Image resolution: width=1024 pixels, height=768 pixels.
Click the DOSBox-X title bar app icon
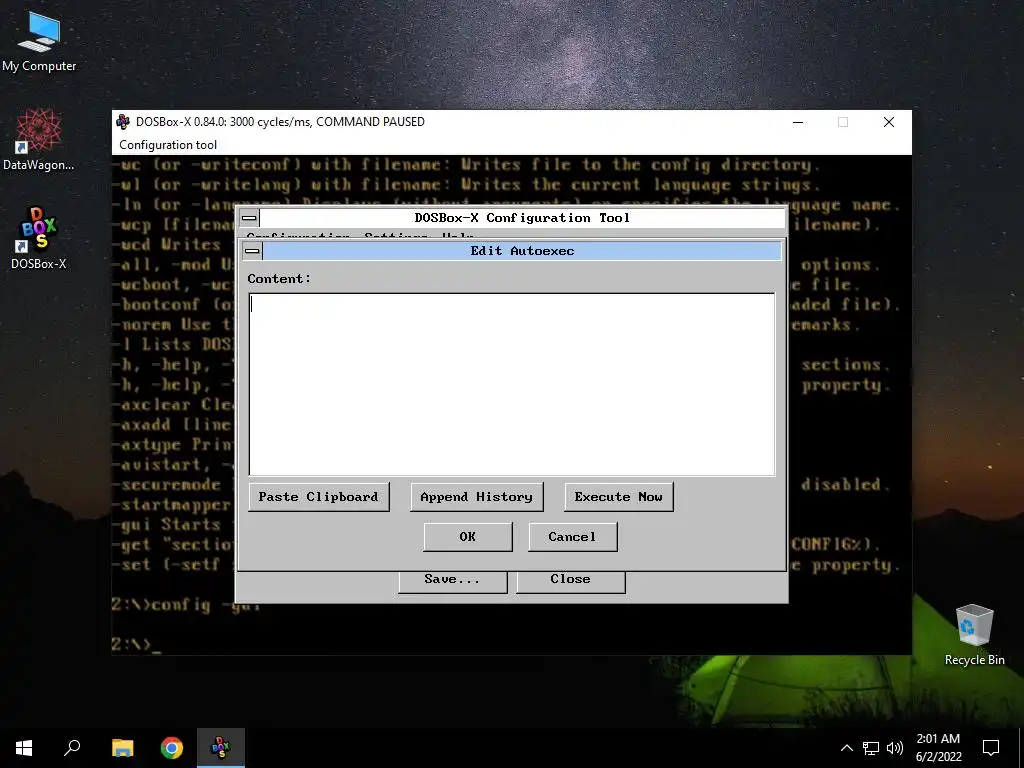pos(123,121)
